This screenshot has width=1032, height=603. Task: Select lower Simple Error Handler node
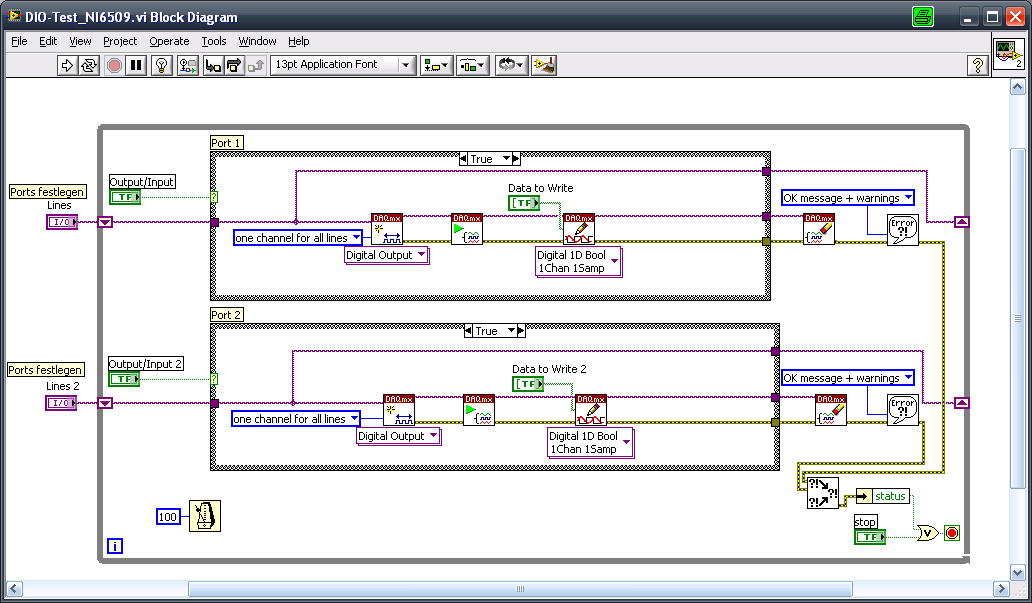coord(902,409)
